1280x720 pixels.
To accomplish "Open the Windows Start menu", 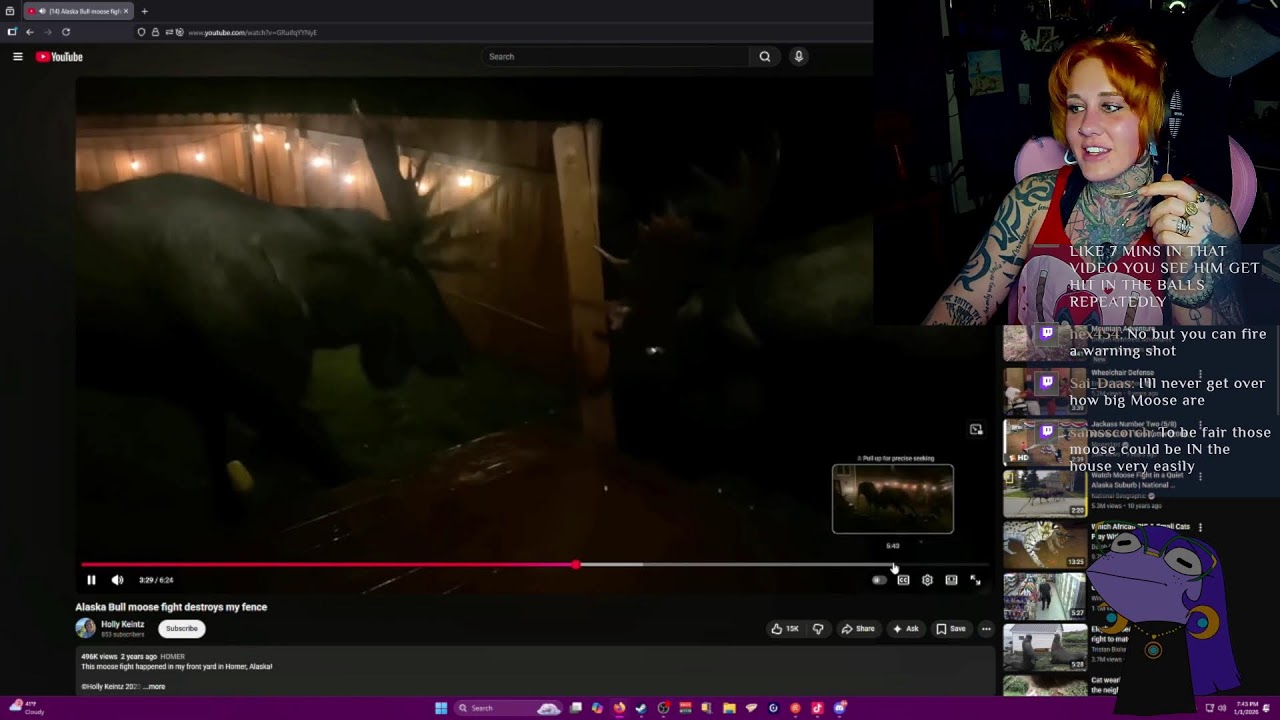I will (441, 708).
